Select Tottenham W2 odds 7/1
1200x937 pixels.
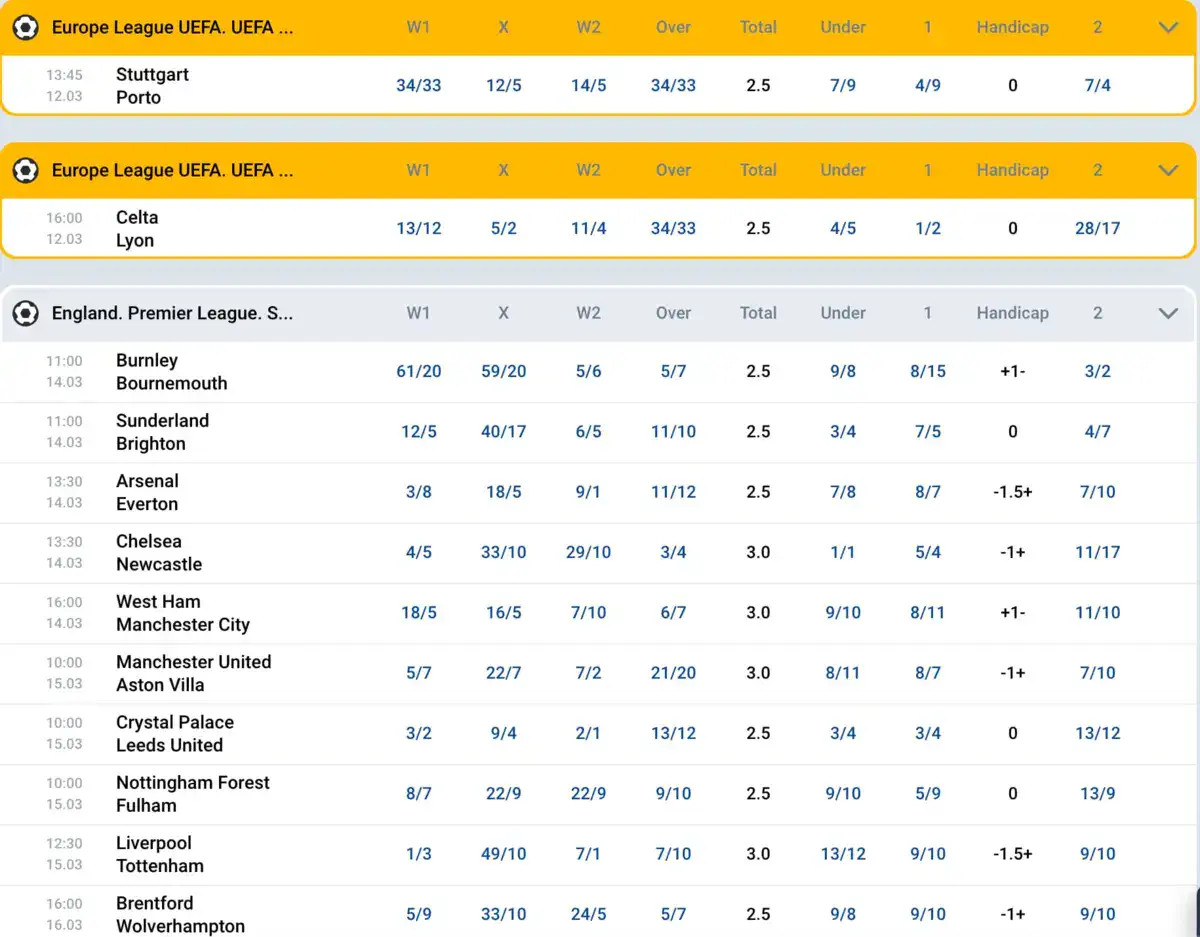coord(588,853)
